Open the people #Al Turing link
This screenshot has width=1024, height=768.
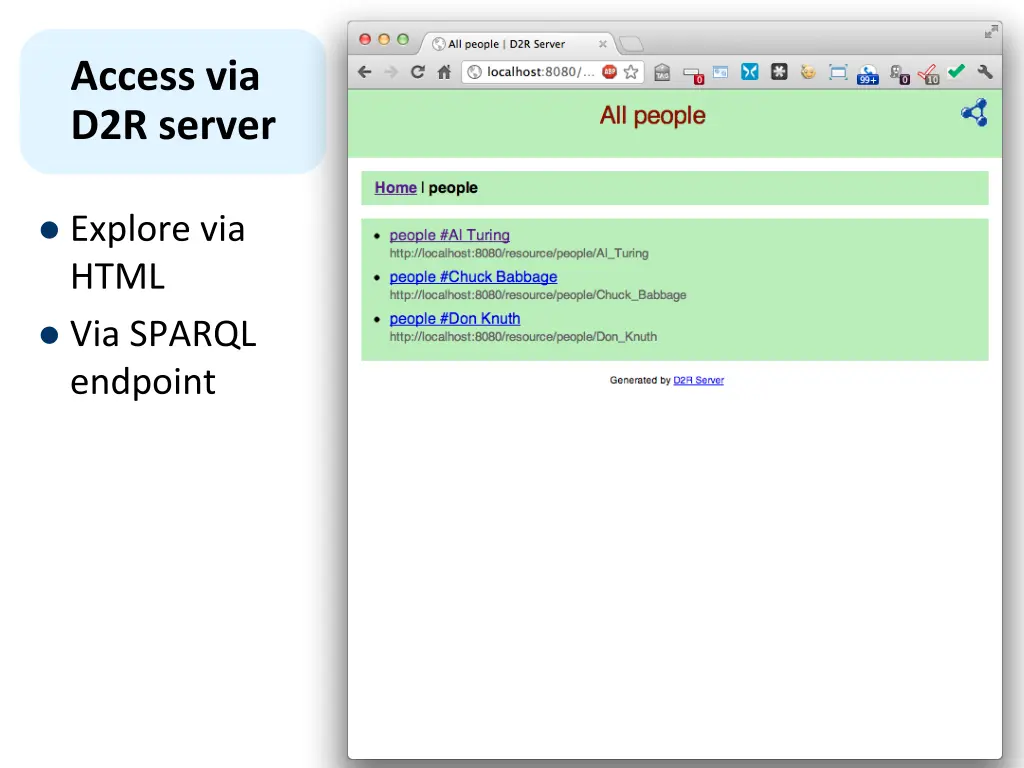[x=449, y=235]
